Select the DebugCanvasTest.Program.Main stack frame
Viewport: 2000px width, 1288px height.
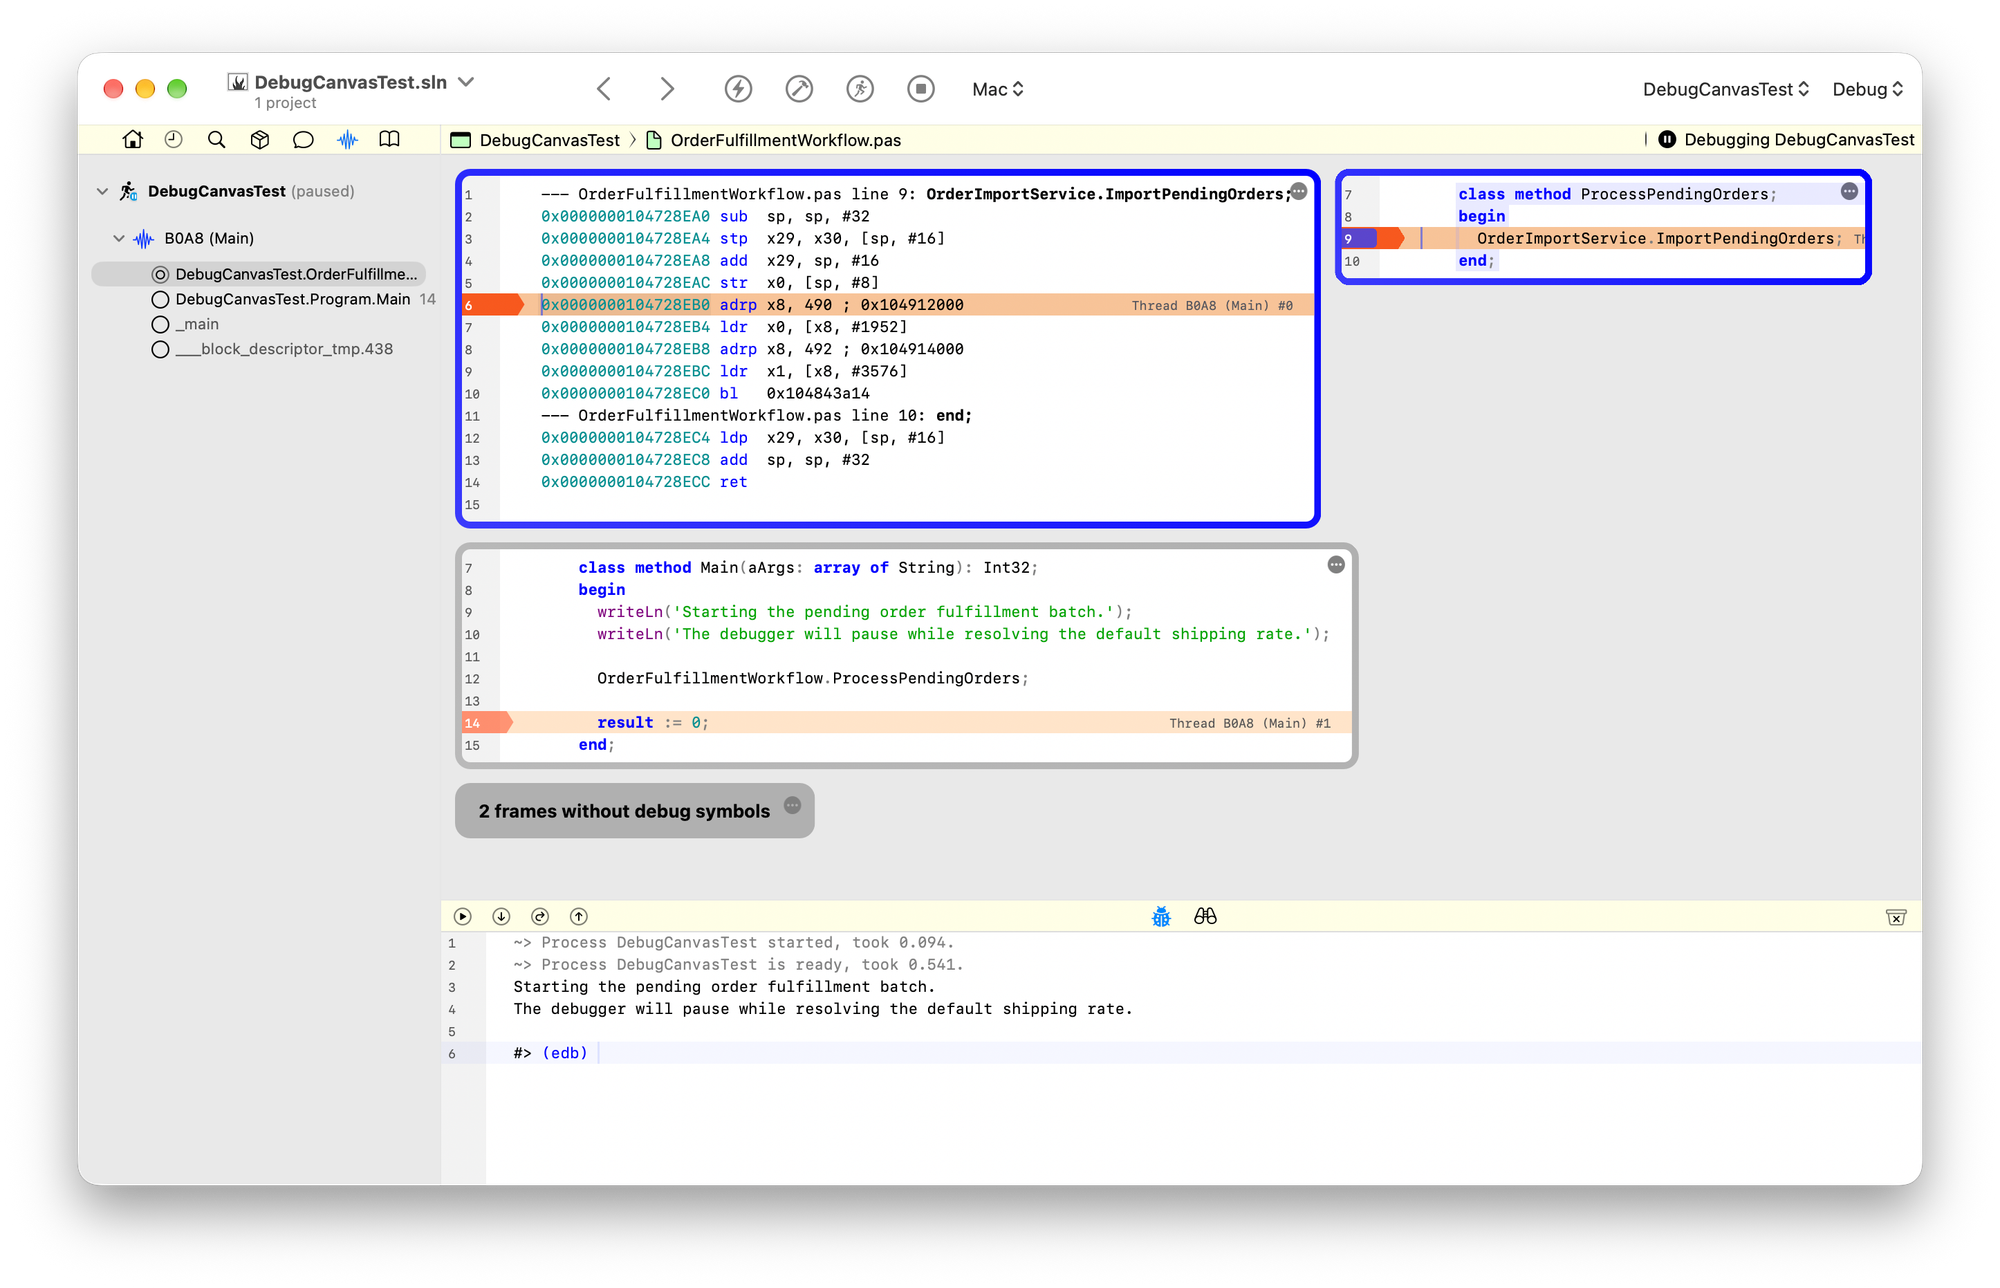coord(293,299)
